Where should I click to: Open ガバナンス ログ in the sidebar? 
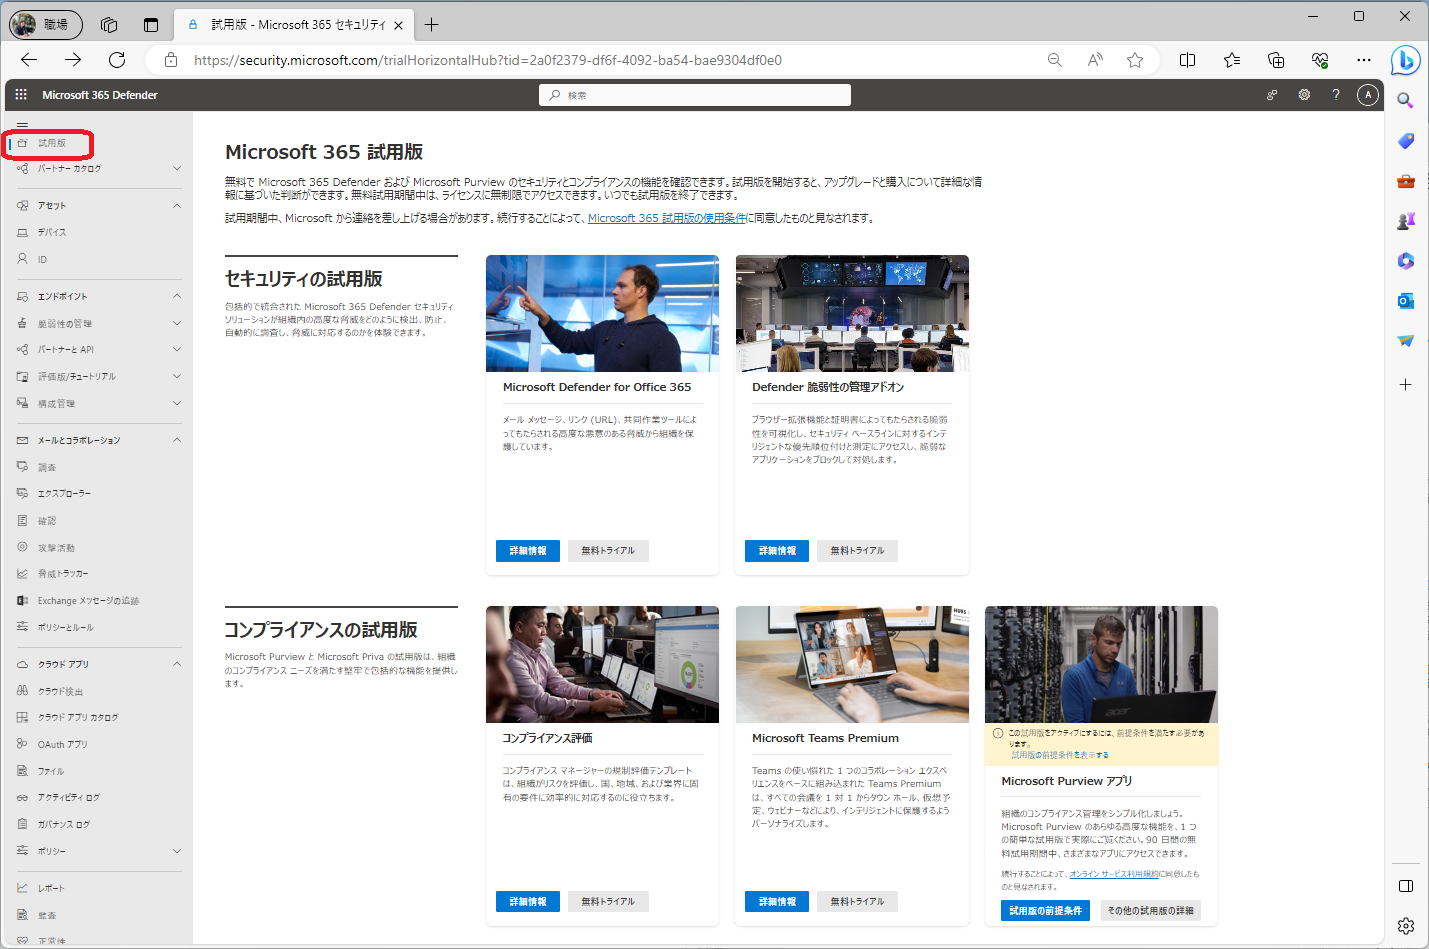tap(64, 824)
